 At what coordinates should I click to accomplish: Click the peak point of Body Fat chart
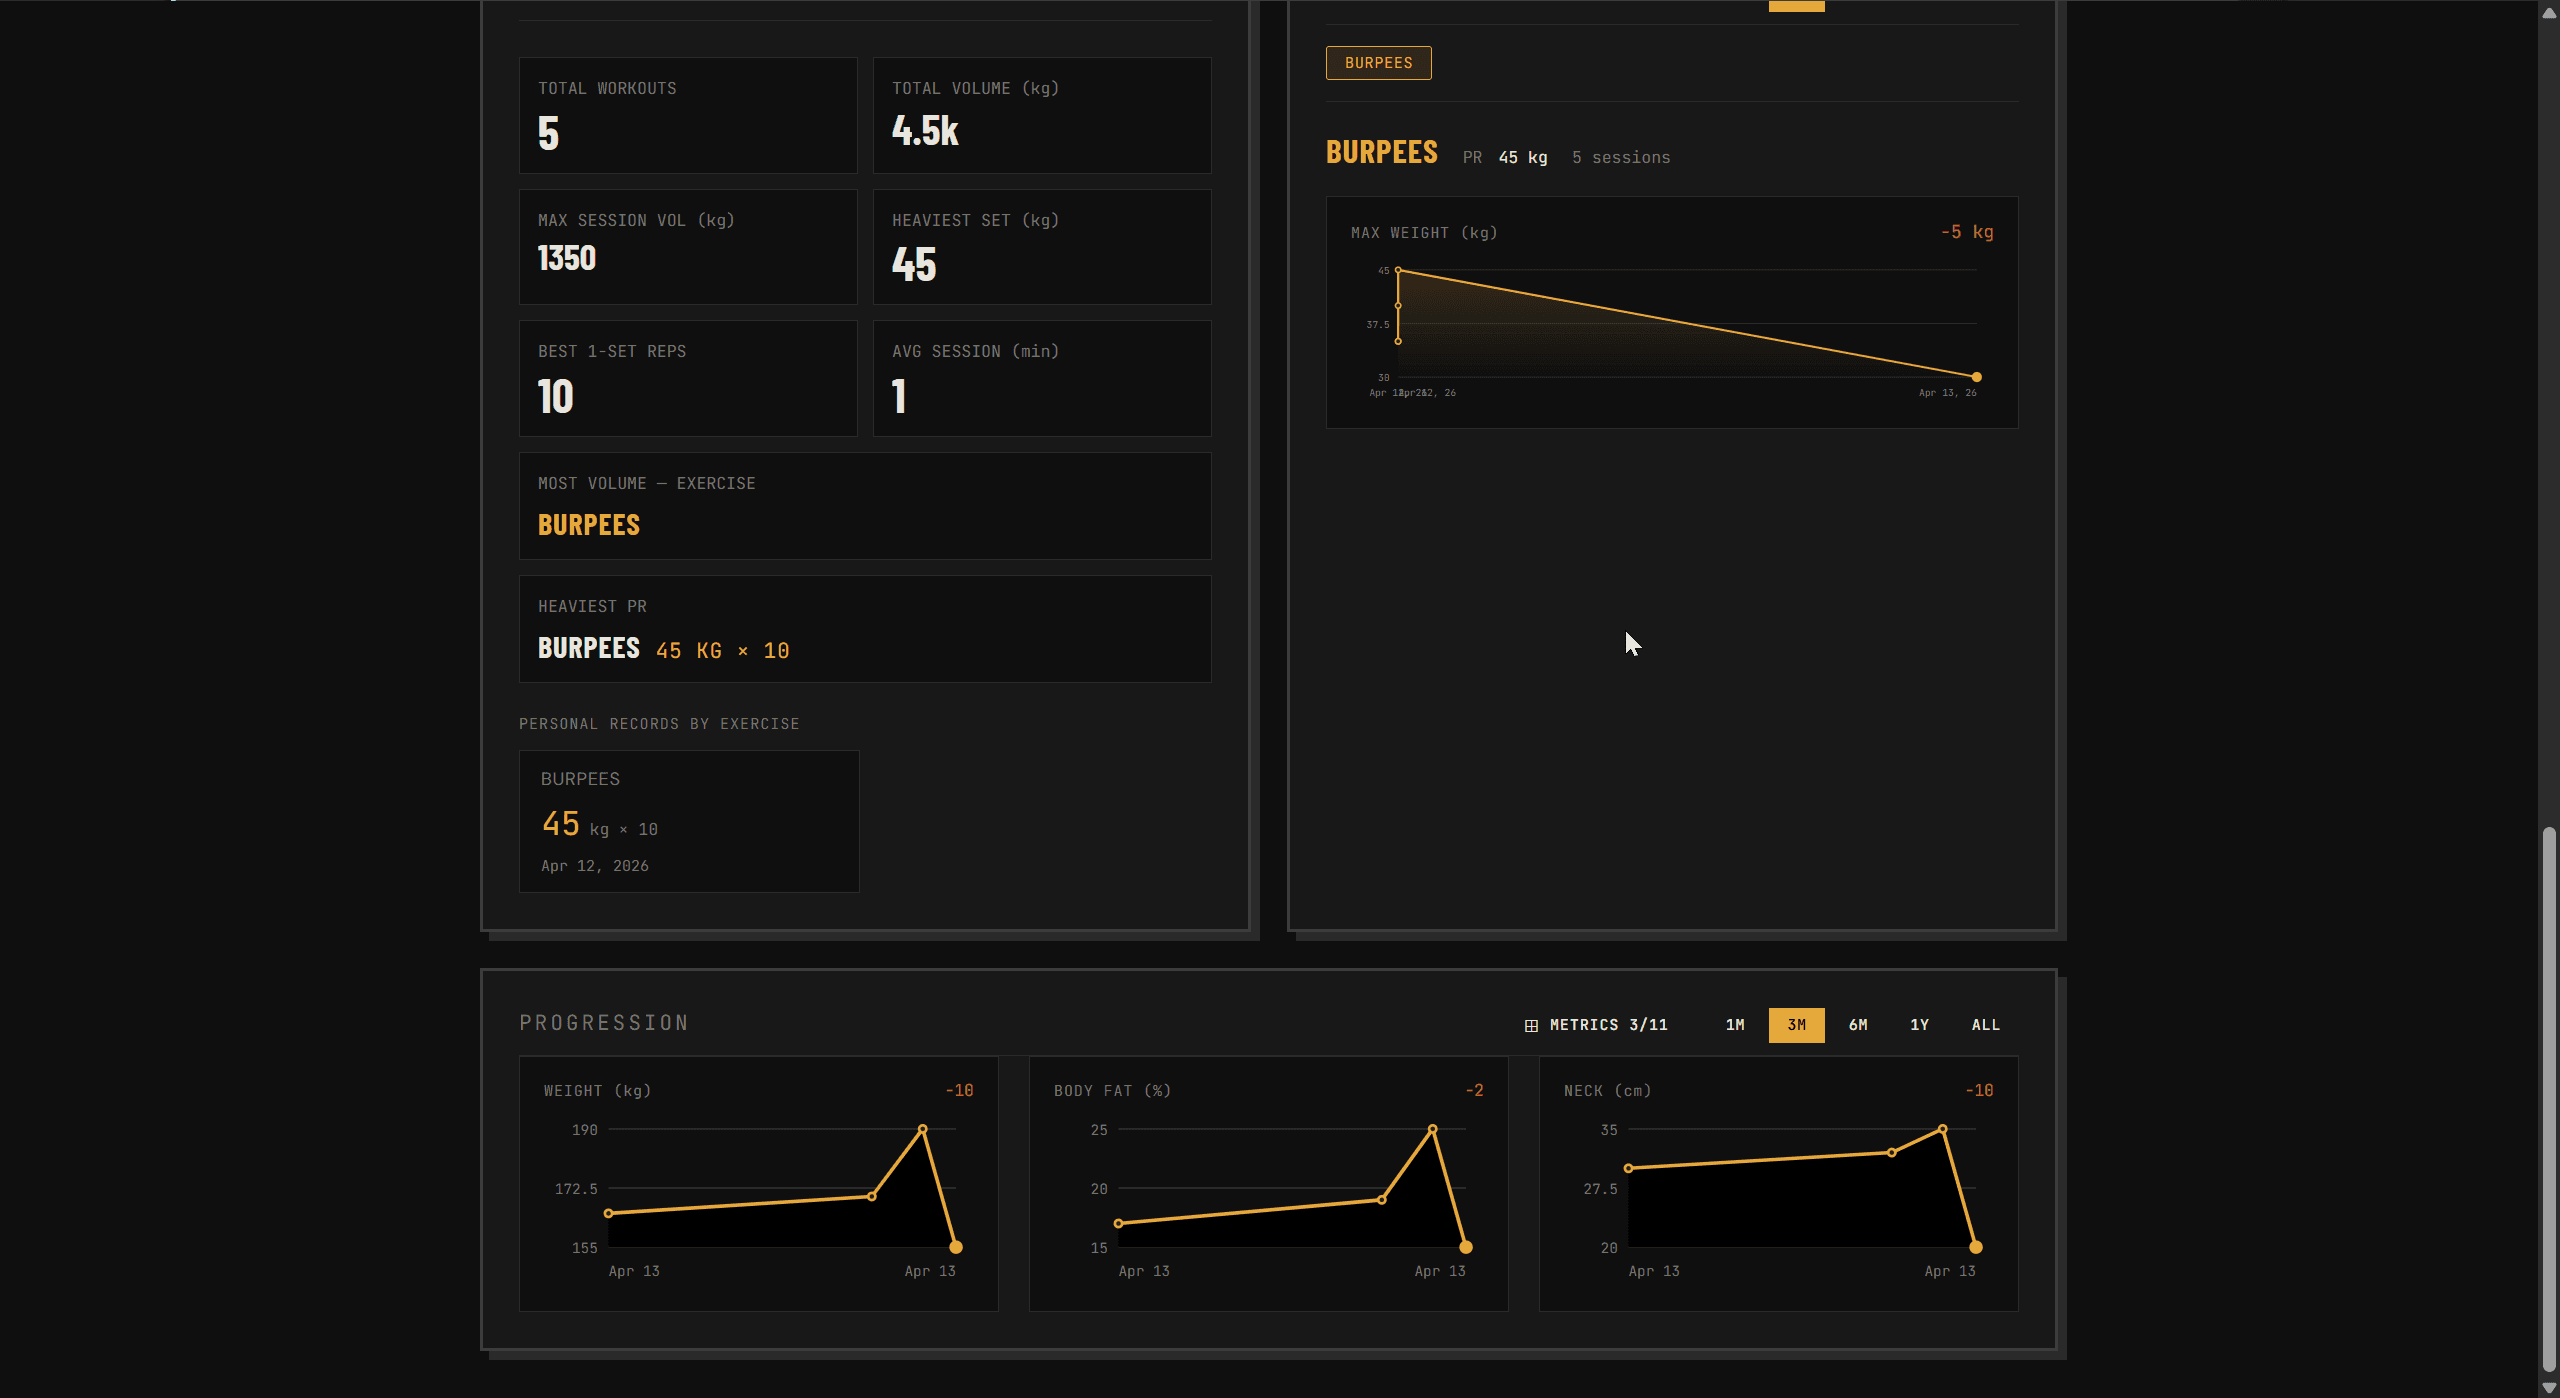1433,1129
